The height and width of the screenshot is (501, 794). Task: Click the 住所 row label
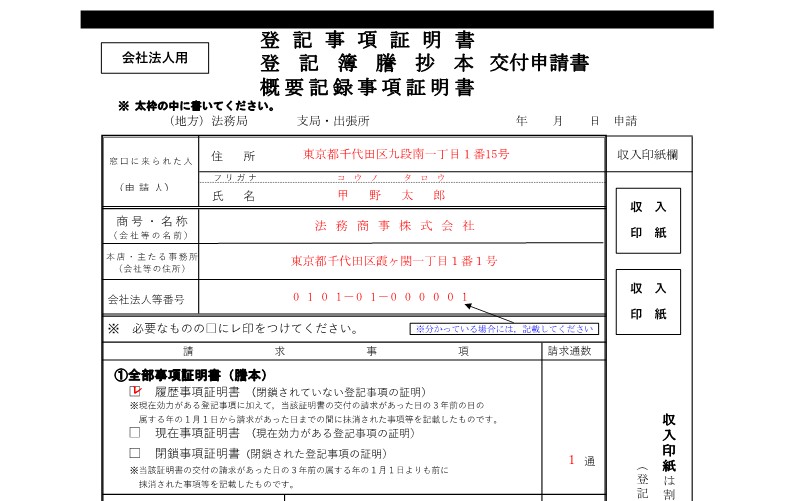[x=233, y=156]
